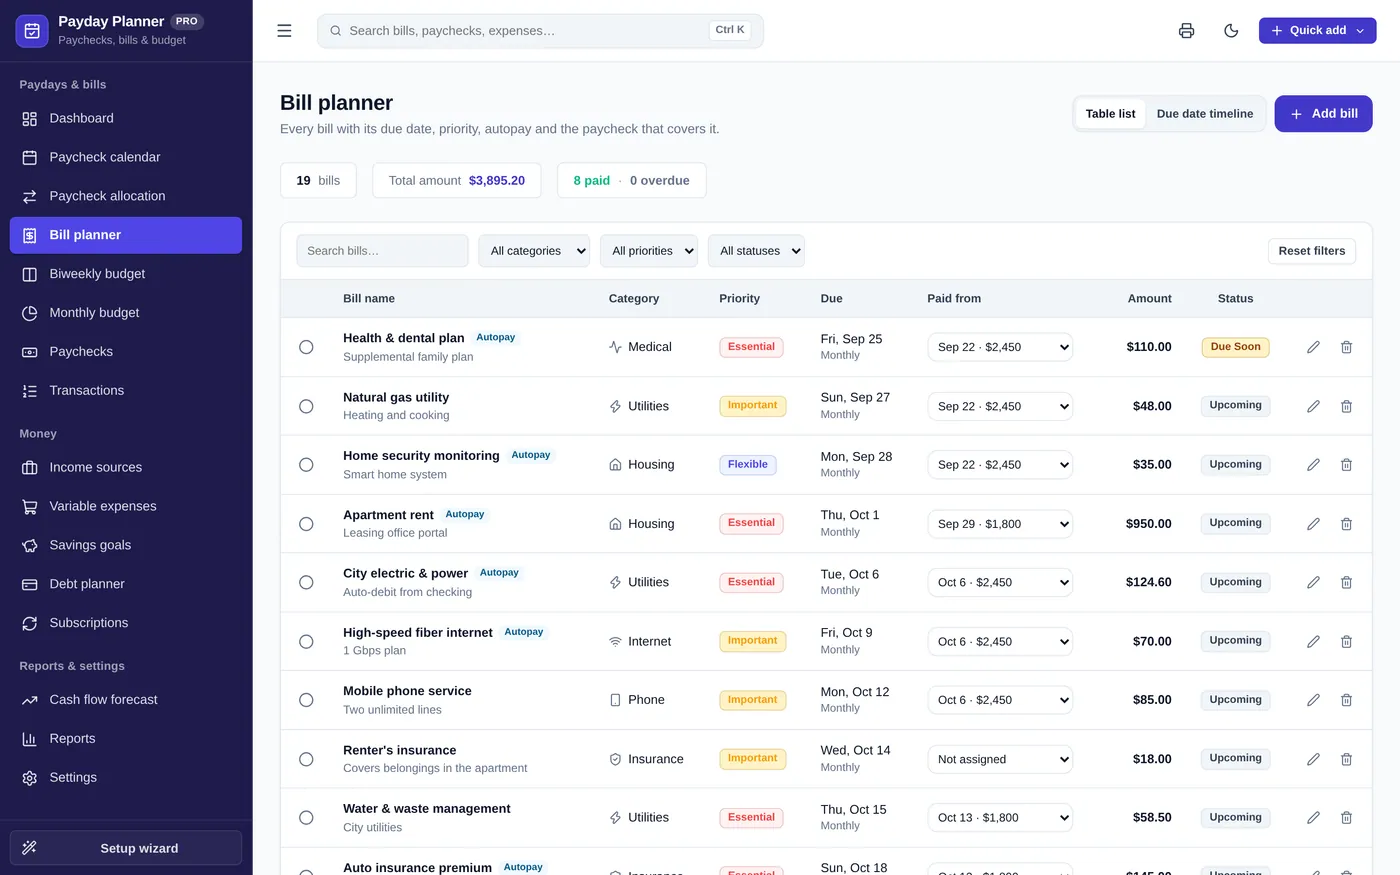Screen dimensions: 1400x875
Task: Open Paid from dropdown for Apartment rent
Action: [1000, 524]
